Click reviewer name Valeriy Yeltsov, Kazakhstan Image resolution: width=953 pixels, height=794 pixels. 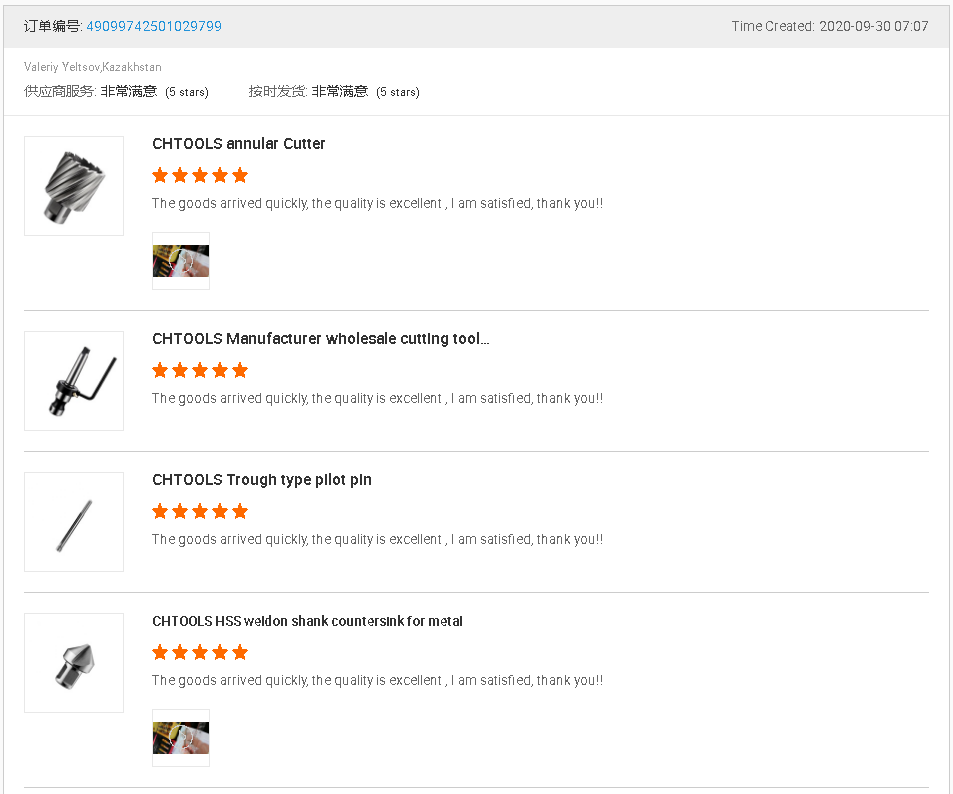point(93,67)
